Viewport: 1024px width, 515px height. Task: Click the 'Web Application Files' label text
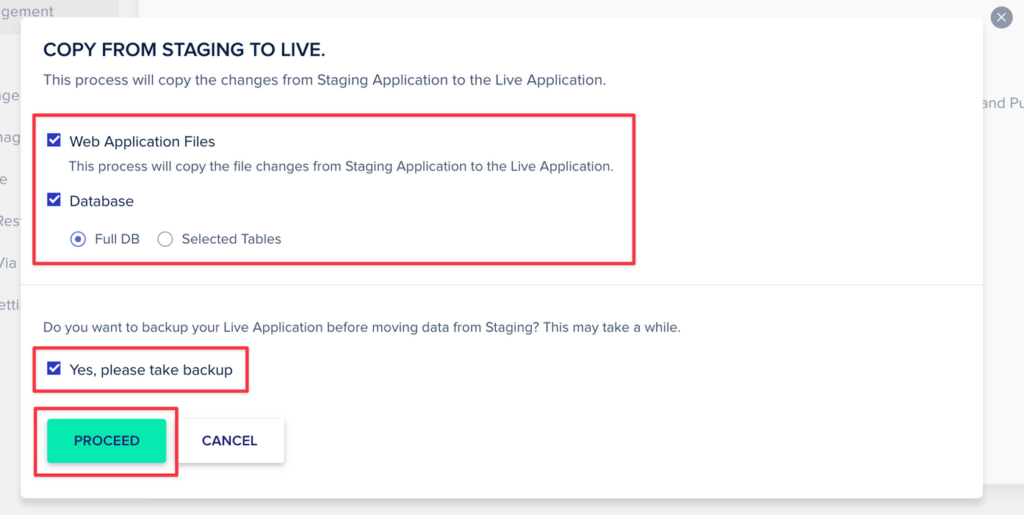coord(142,141)
